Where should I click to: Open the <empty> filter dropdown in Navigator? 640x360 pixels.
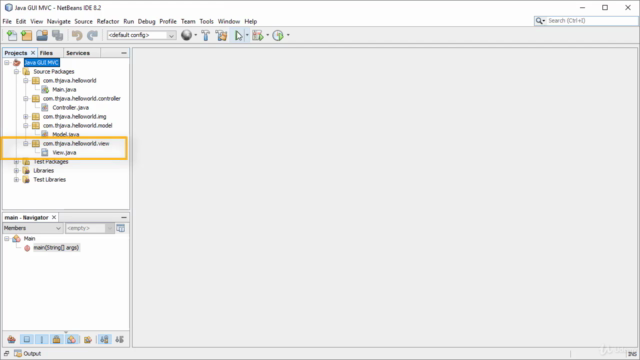click(x=89, y=228)
